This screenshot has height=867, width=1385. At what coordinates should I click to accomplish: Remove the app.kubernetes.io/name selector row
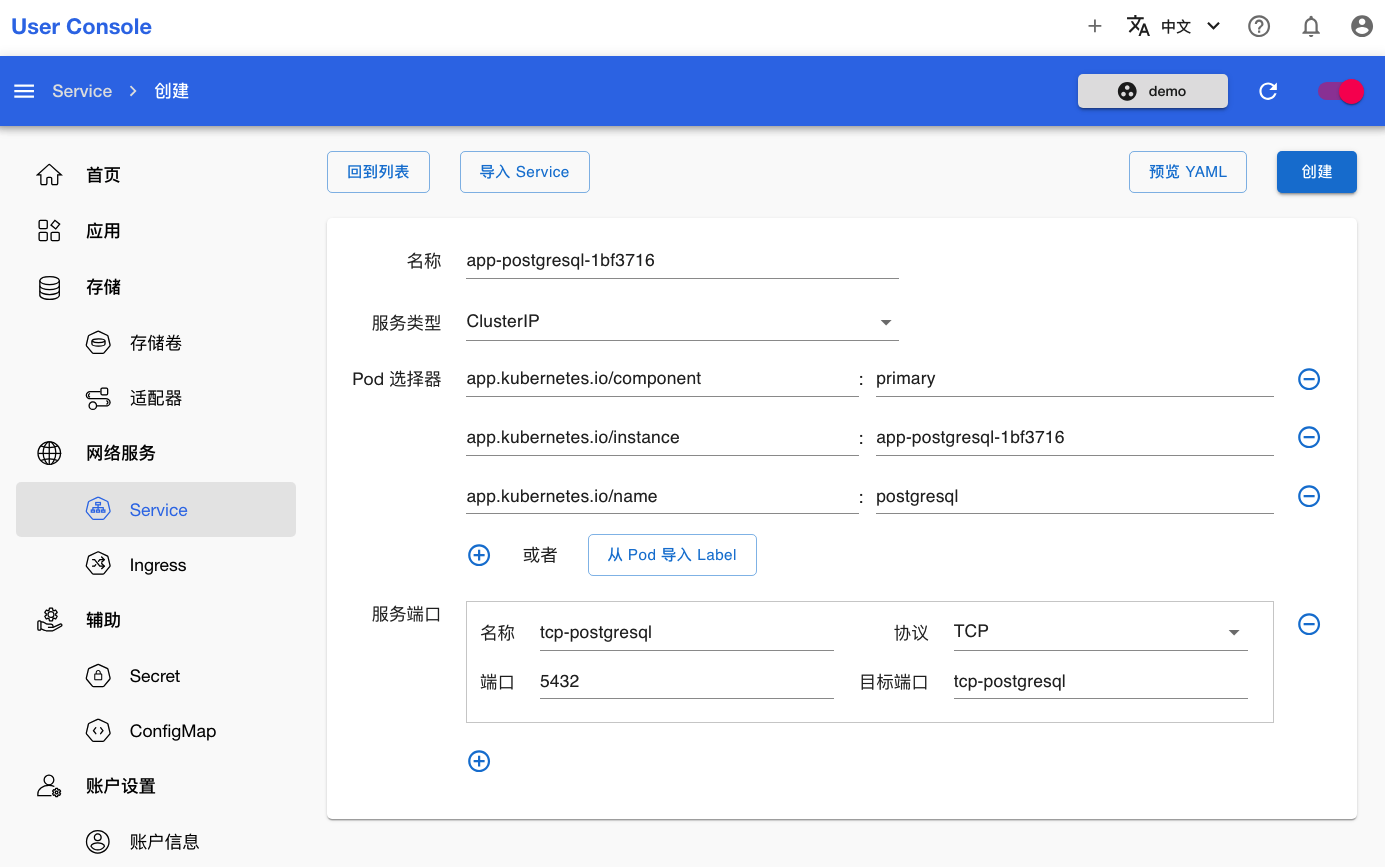[1309, 496]
